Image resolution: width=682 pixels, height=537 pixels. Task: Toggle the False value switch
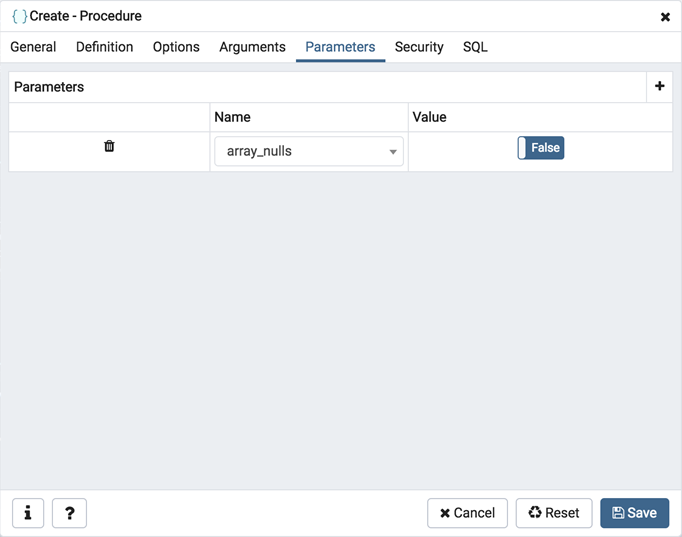(541, 148)
